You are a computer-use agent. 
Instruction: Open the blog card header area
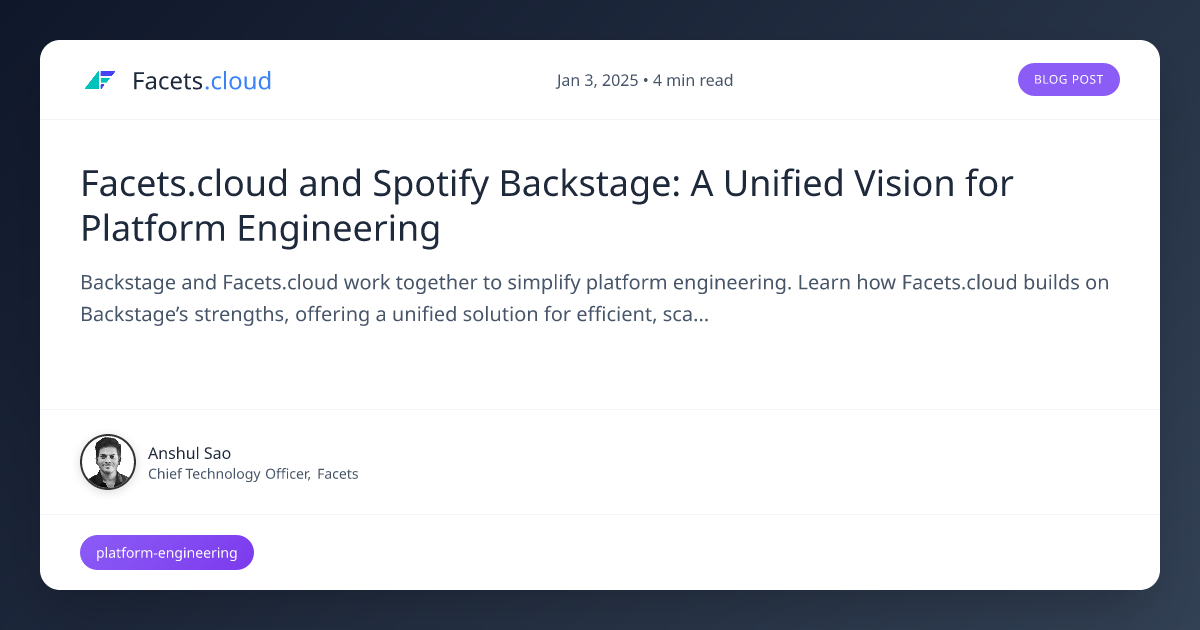(x=600, y=80)
